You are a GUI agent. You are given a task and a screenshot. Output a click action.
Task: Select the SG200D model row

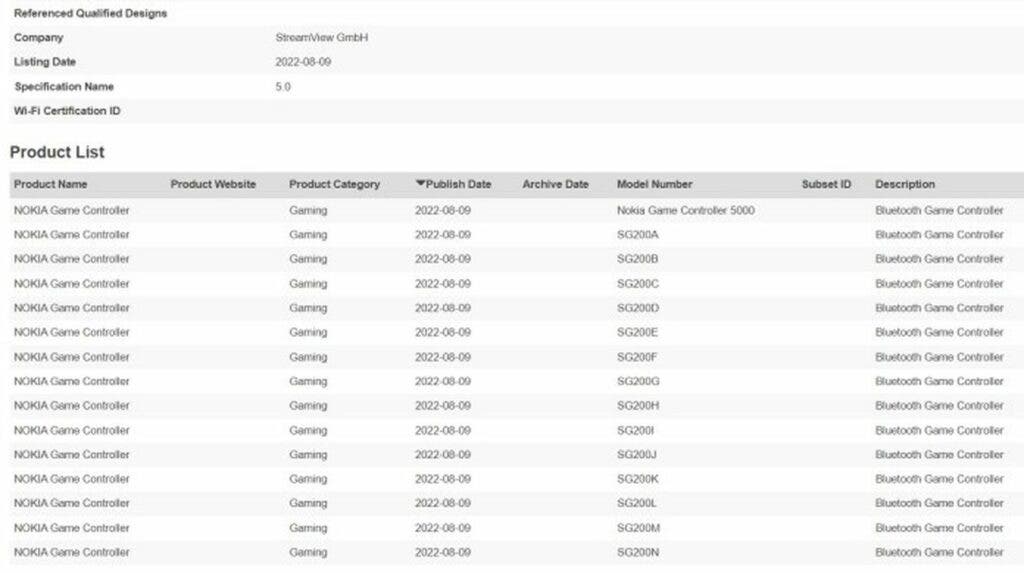(517, 308)
